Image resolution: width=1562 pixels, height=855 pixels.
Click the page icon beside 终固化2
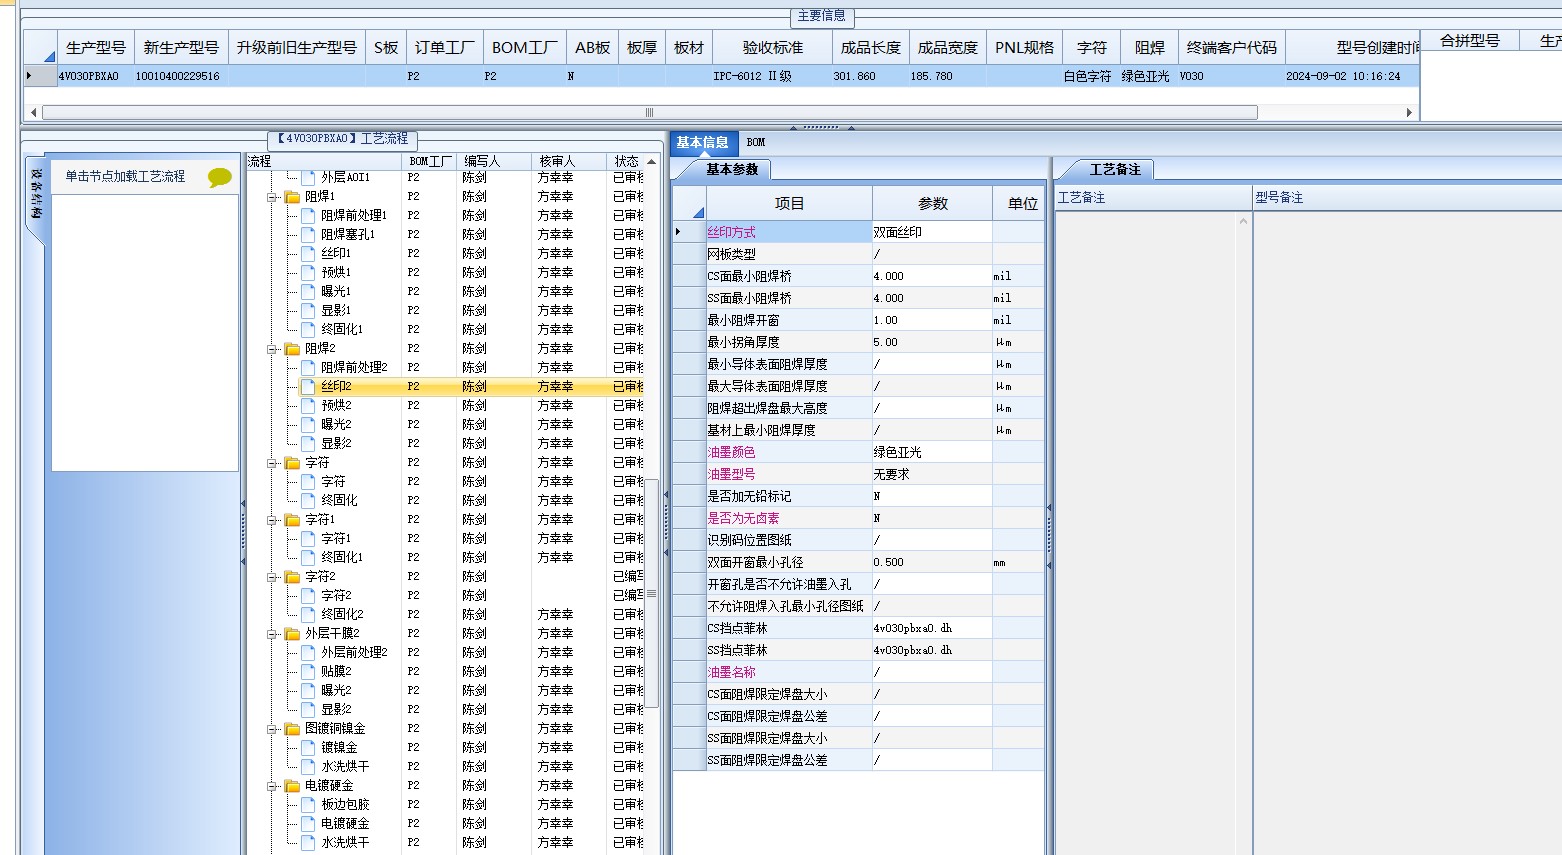click(x=309, y=614)
